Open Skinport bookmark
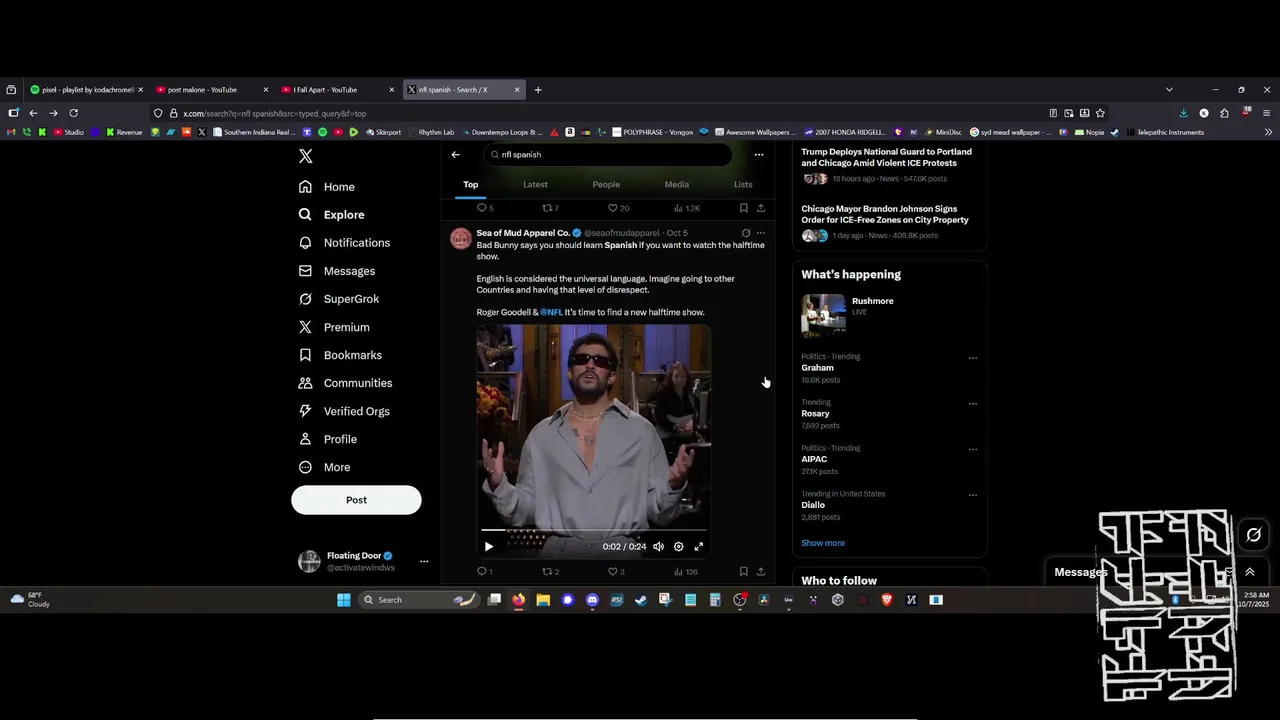Screen dimensions: 1280x720 (x=383, y=132)
